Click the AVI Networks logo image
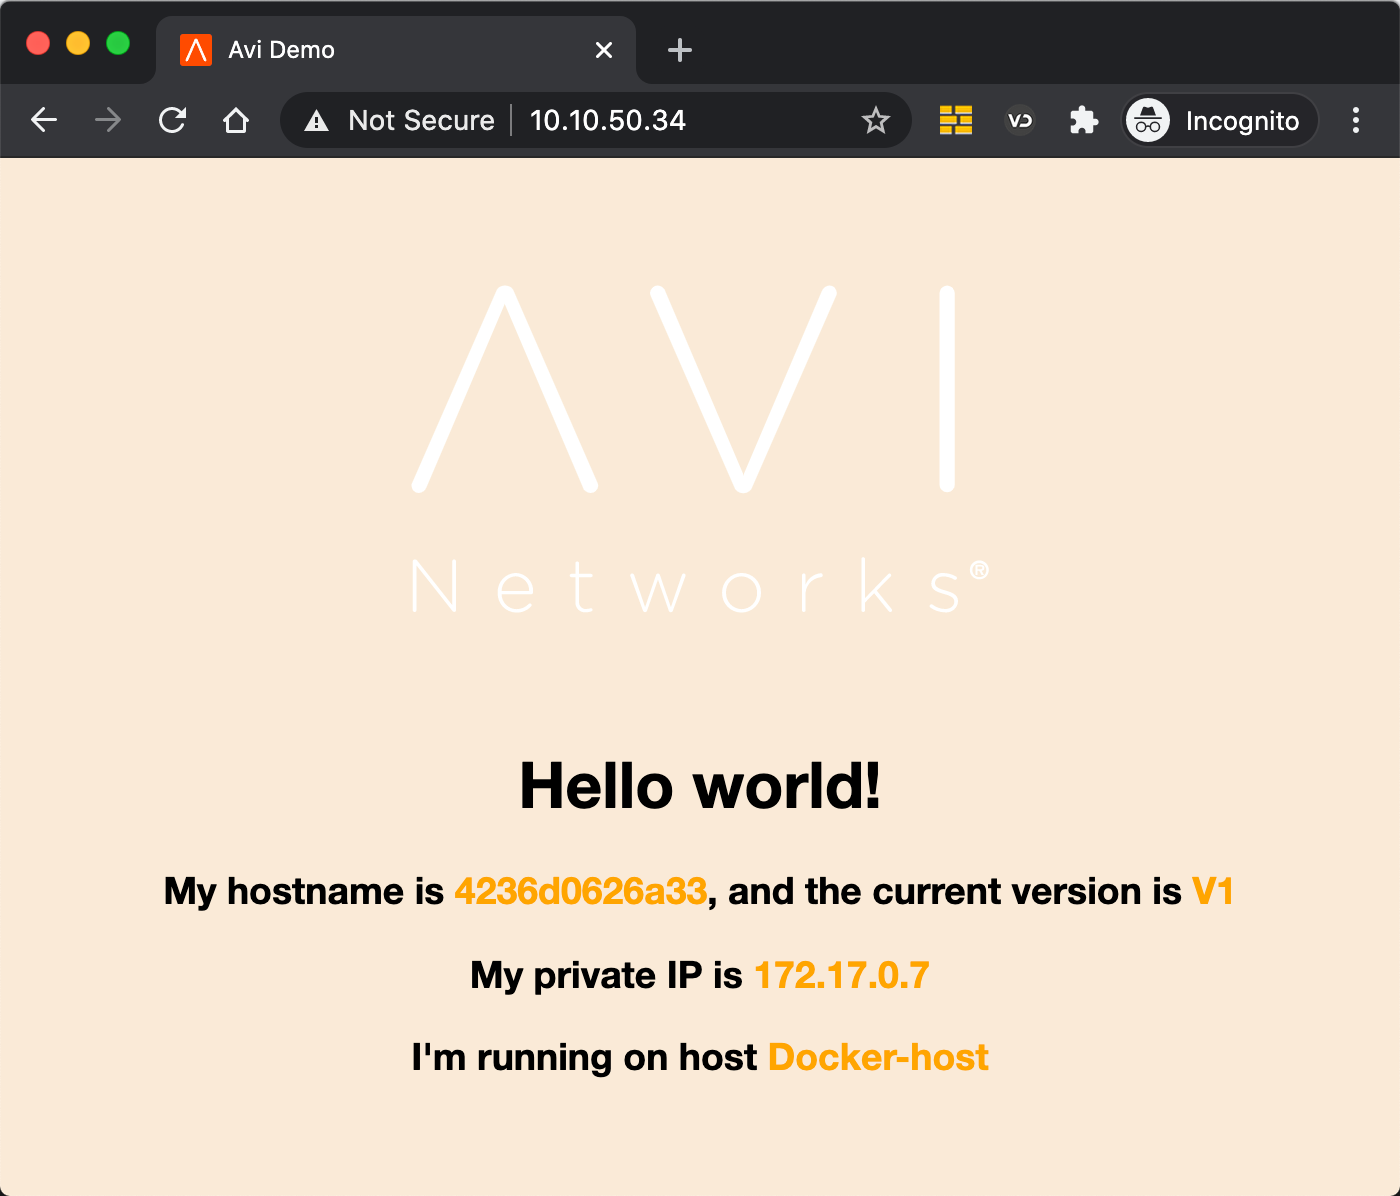This screenshot has height=1196, width=1400. (700, 449)
